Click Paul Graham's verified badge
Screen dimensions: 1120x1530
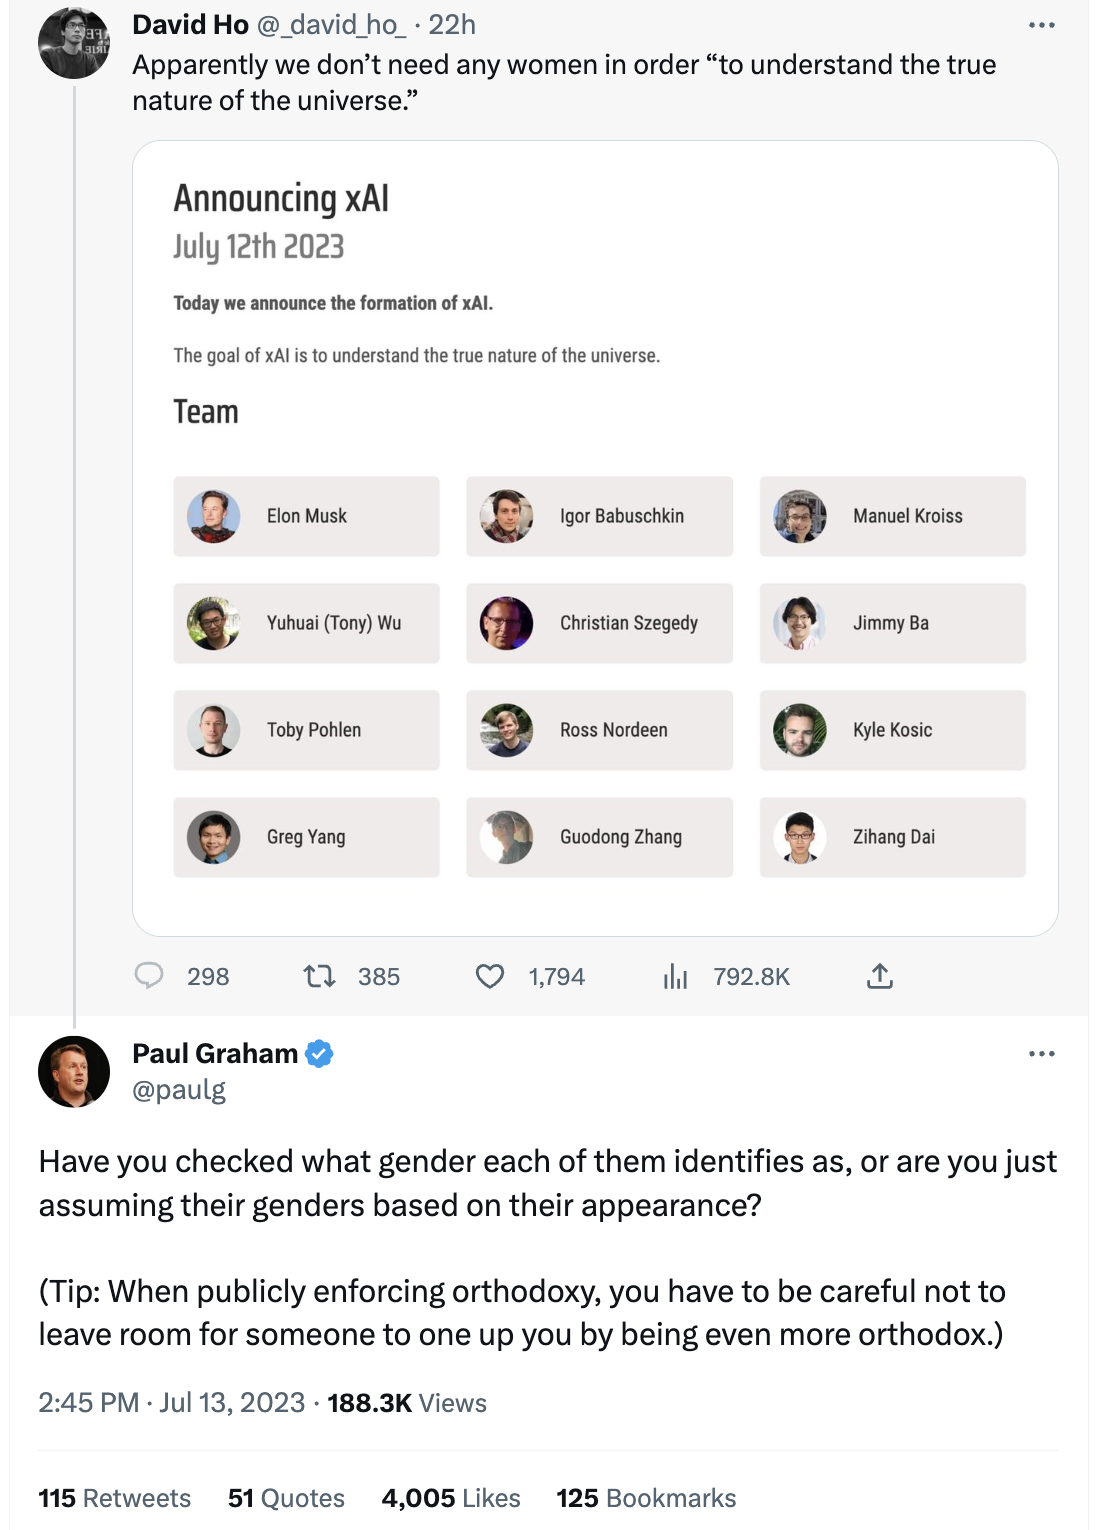point(319,1053)
